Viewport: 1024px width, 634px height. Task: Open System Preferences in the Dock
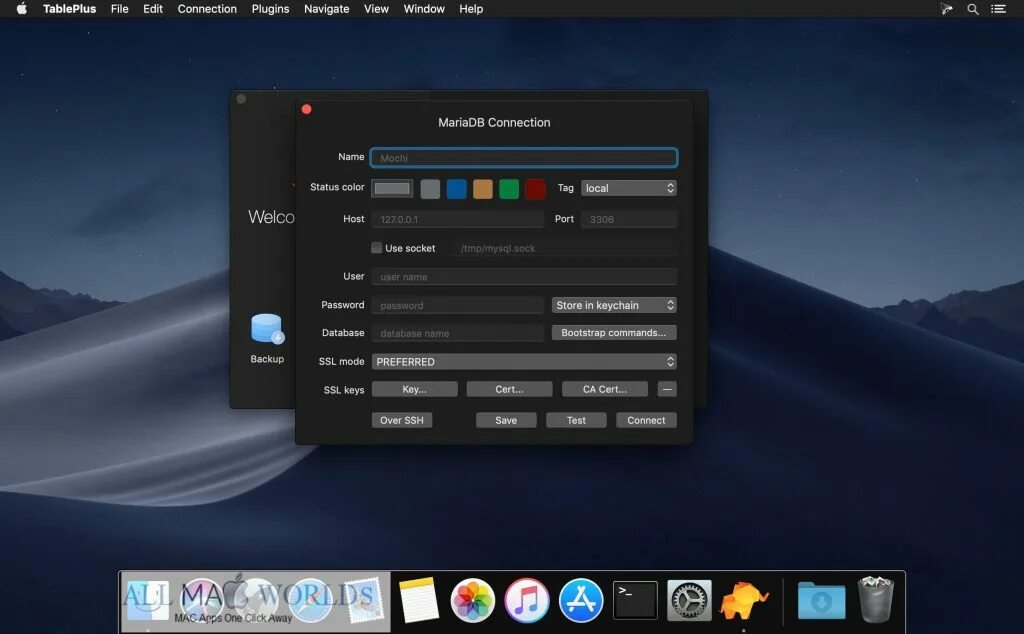(x=689, y=599)
